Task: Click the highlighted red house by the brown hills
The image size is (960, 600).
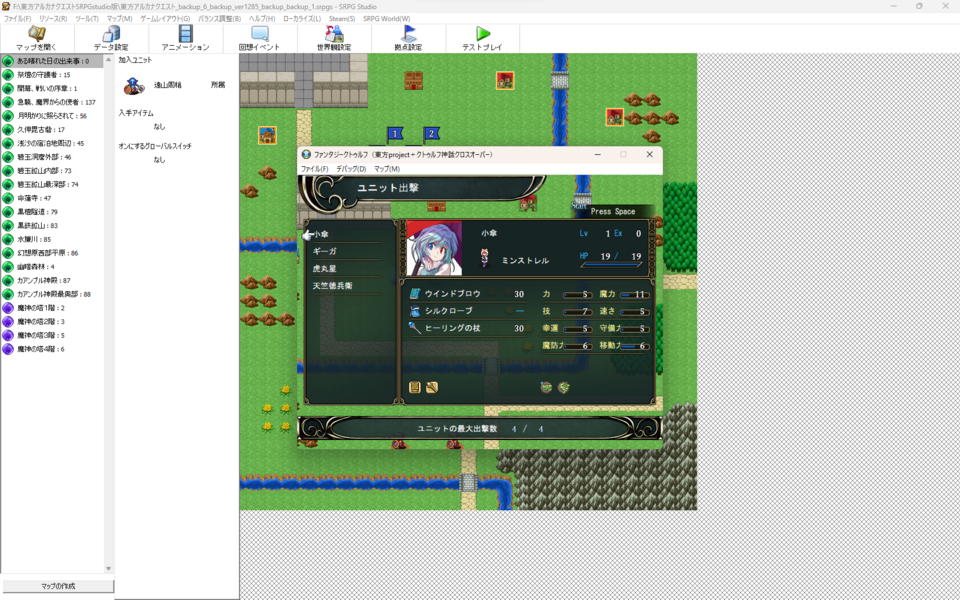Action: (615, 117)
